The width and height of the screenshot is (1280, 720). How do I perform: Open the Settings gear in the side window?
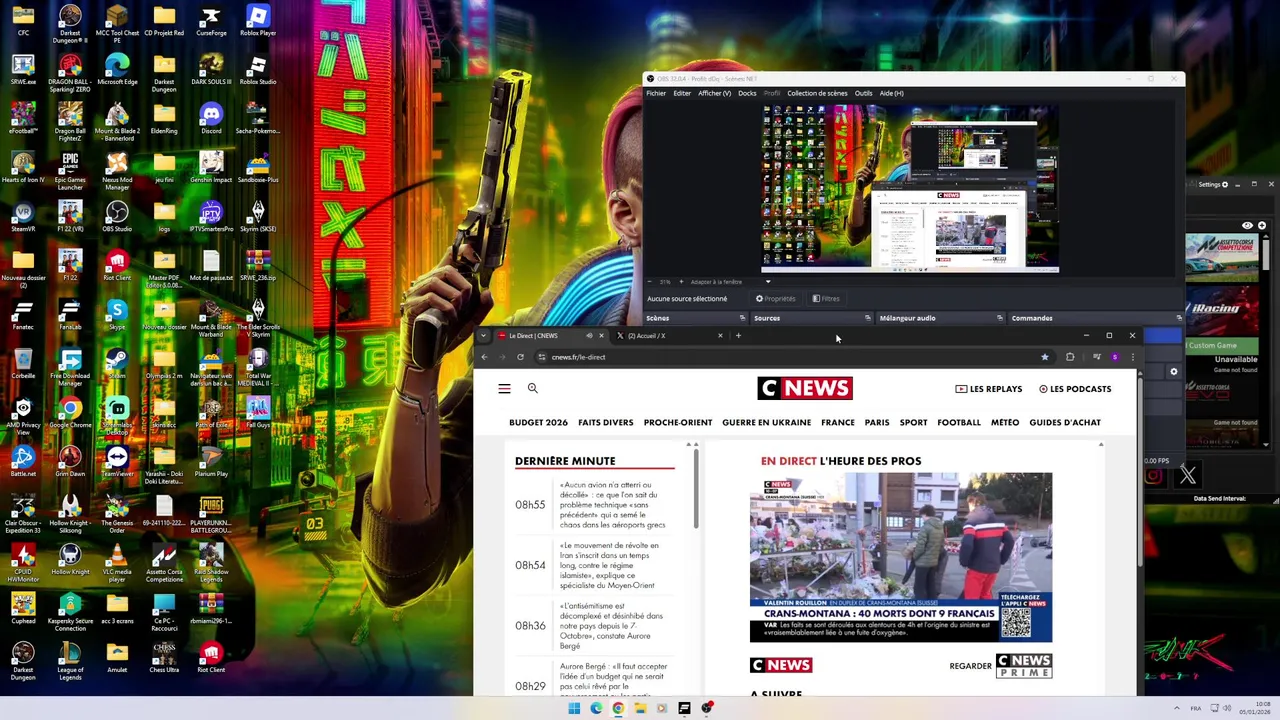click(x=1225, y=184)
